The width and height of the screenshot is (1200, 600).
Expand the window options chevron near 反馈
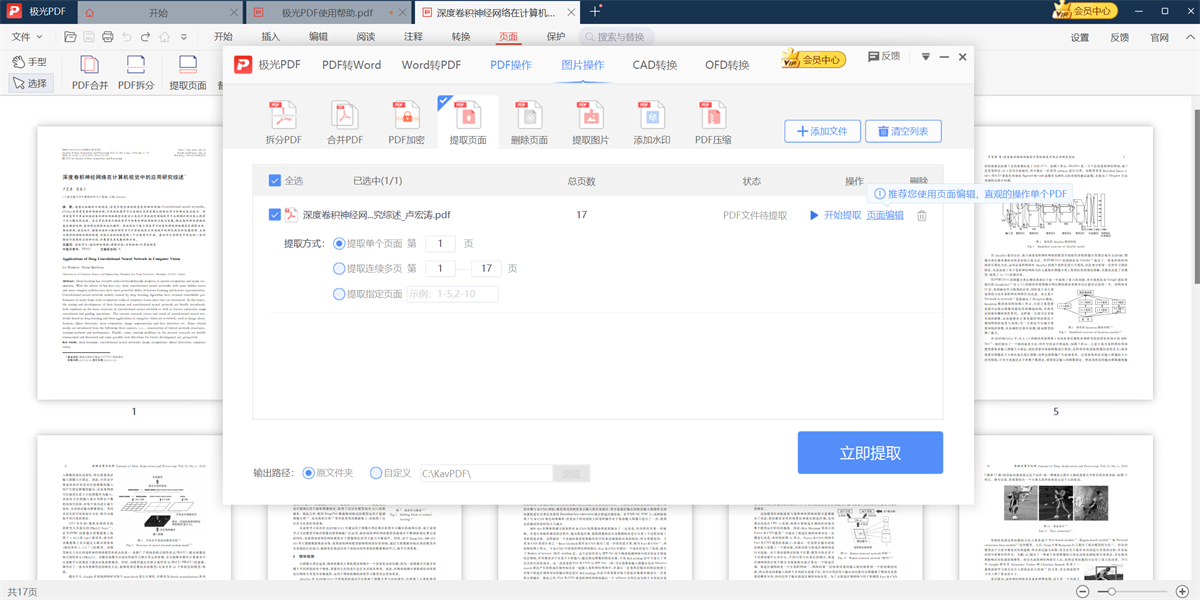(925, 57)
